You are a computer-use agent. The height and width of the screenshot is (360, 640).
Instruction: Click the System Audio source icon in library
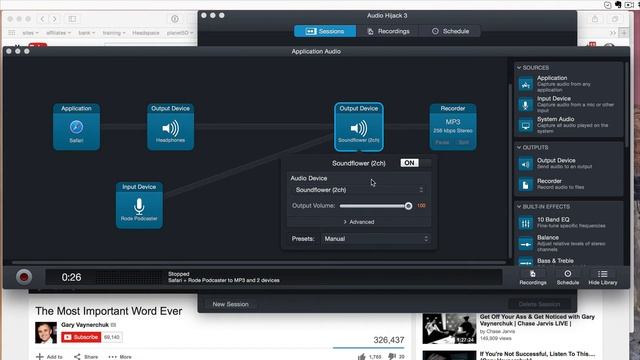click(x=525, y=126)
